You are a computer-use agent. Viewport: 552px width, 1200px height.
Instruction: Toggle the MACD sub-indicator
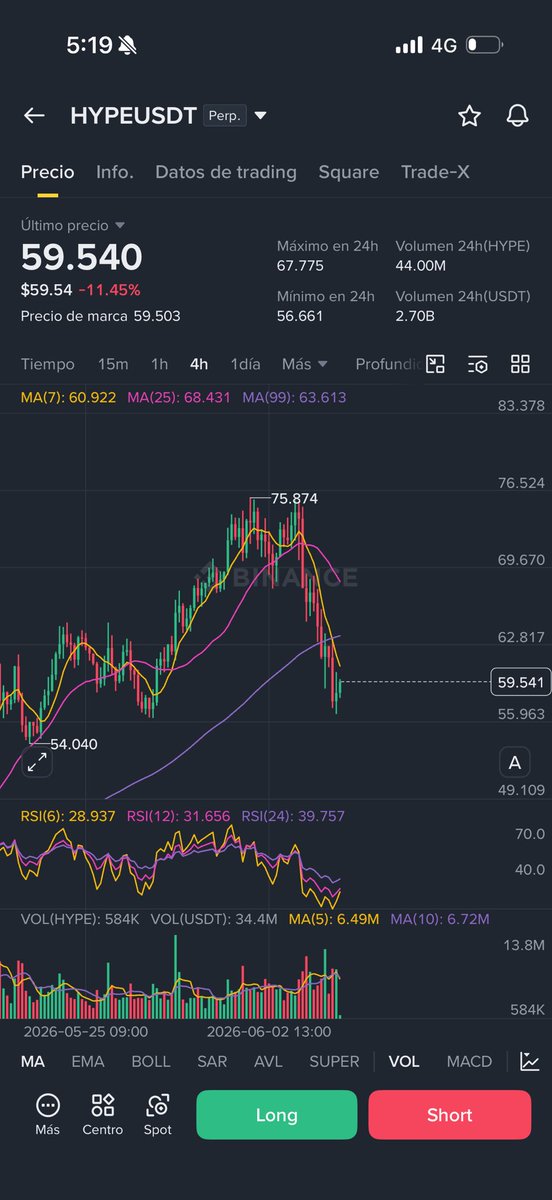click(469, 1062)
